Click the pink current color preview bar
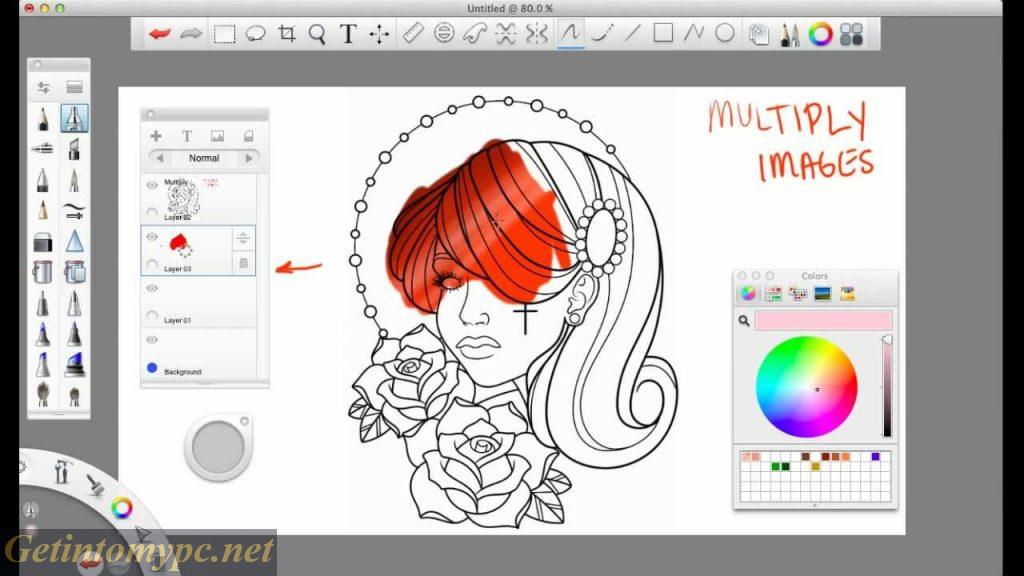 click(823, 321)
